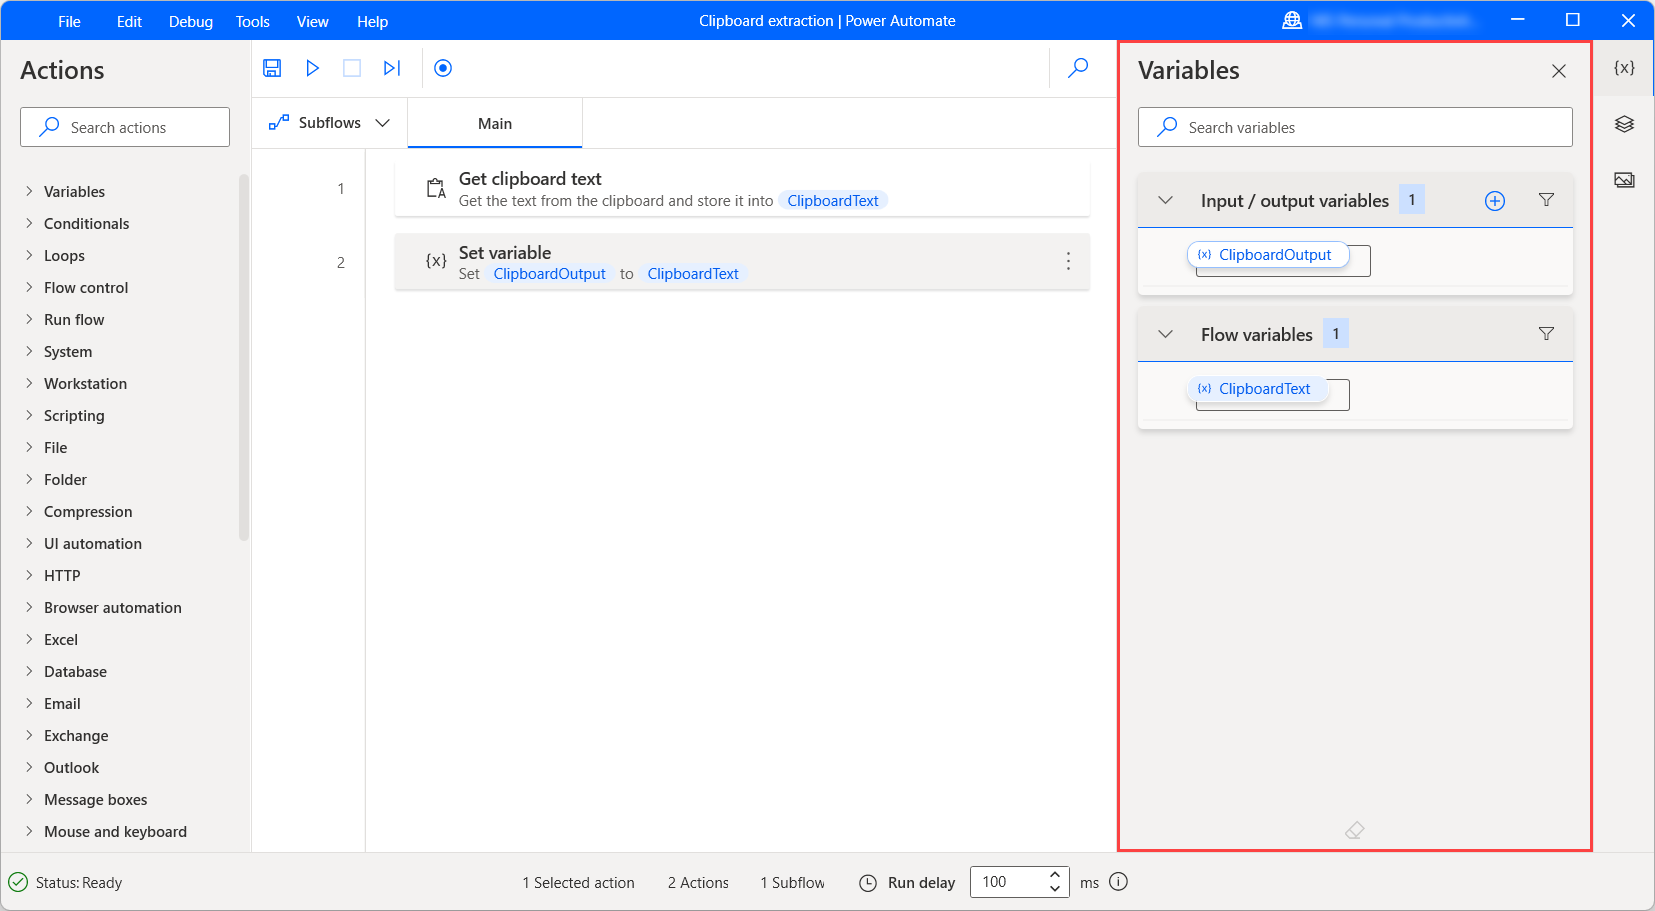Start the flow recorder
Viewport: 1655px width, 911px height.
(x=442, y=67)
